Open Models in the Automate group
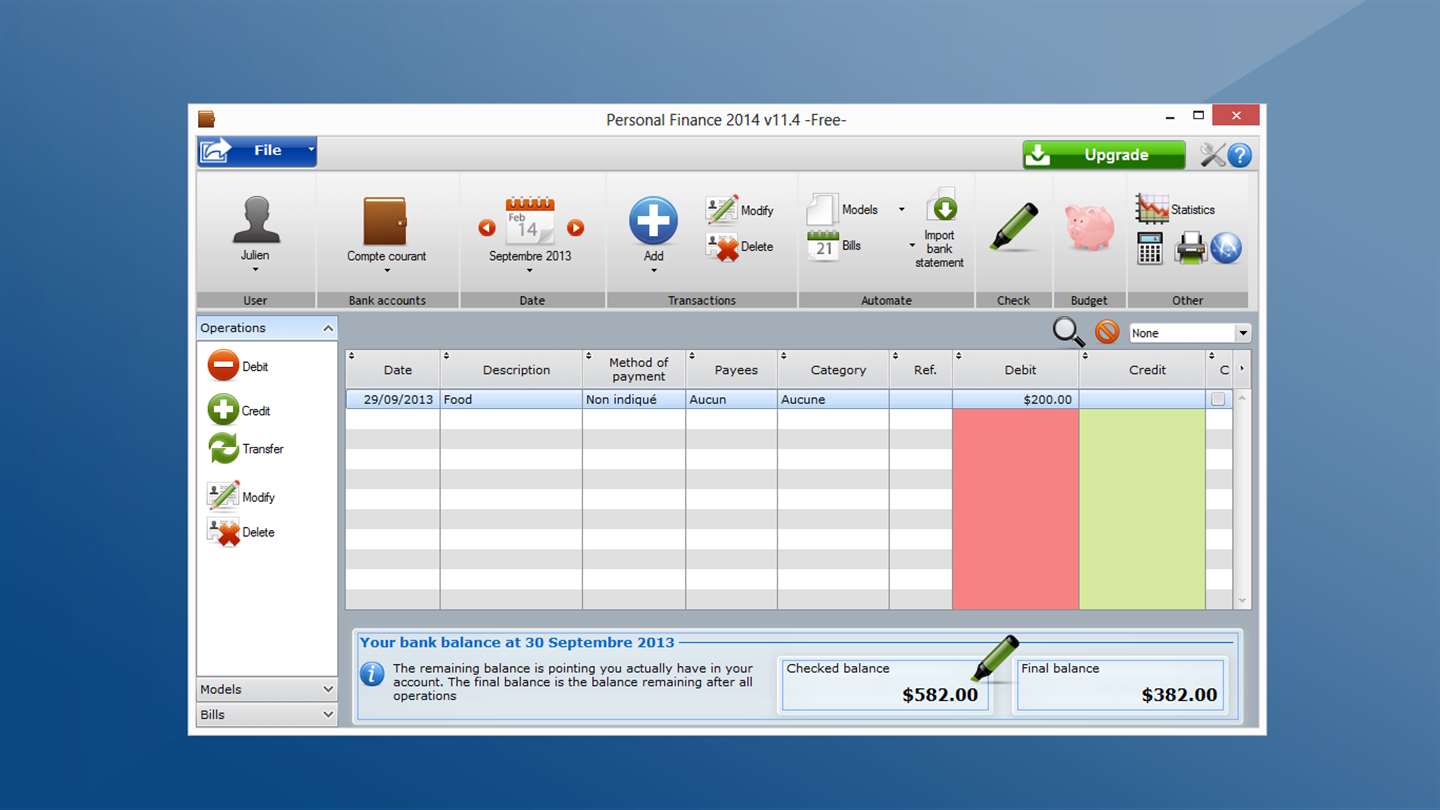 tap(843, 210)
